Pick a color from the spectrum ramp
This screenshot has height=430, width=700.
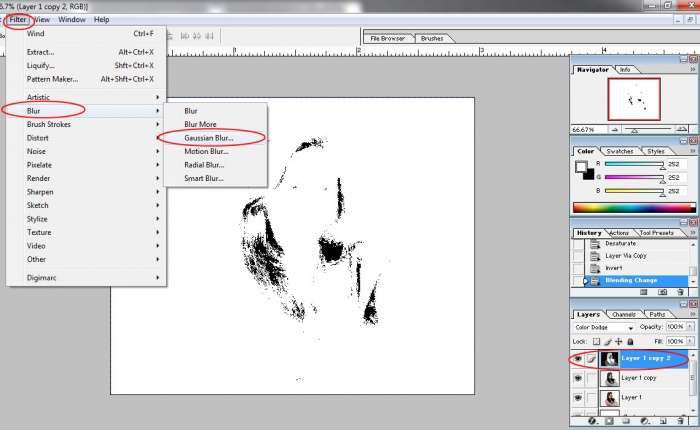634,208
